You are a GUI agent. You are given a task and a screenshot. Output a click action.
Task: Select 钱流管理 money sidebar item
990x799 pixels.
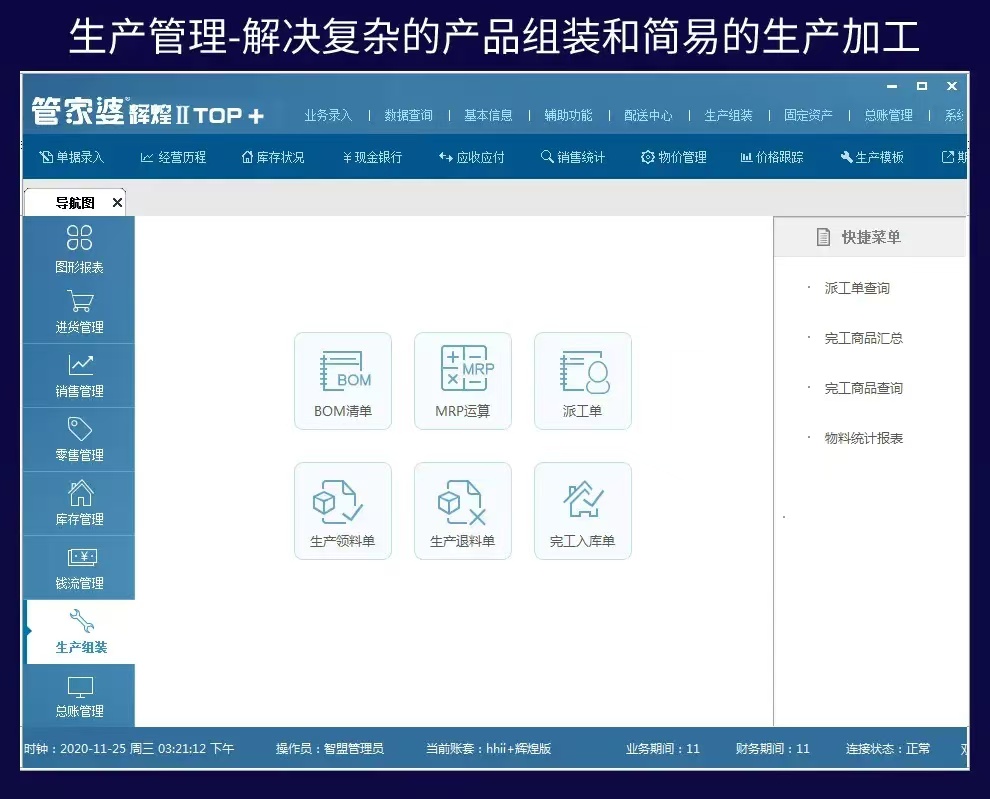pyautogui.click(x=79, y=568)
